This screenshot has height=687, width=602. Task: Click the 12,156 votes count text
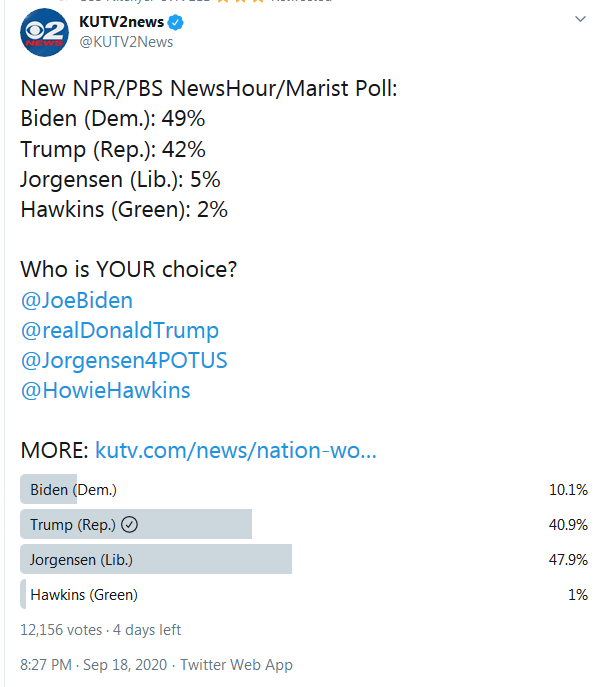coord(61,630)
